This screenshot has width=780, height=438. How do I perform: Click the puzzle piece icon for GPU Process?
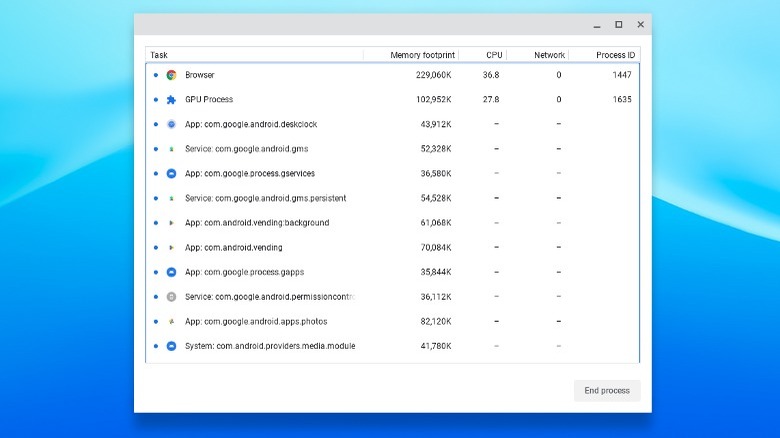[171, 100]
